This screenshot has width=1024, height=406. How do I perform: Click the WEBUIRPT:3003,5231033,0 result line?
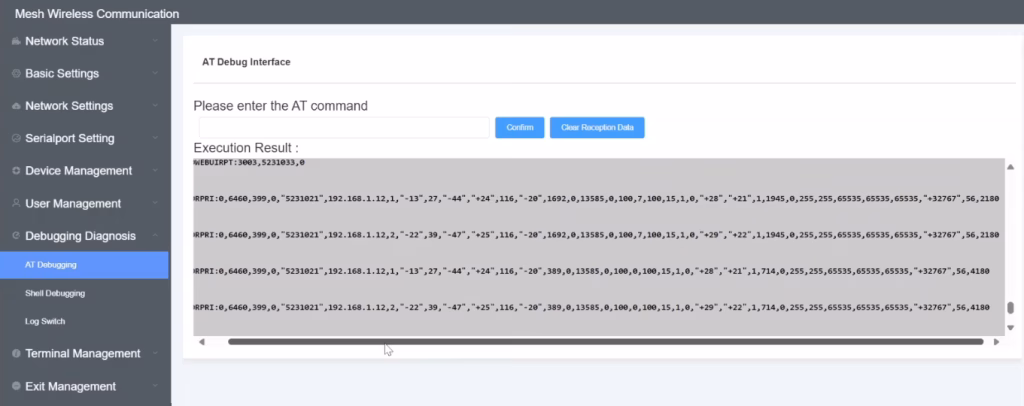[249, 163]
